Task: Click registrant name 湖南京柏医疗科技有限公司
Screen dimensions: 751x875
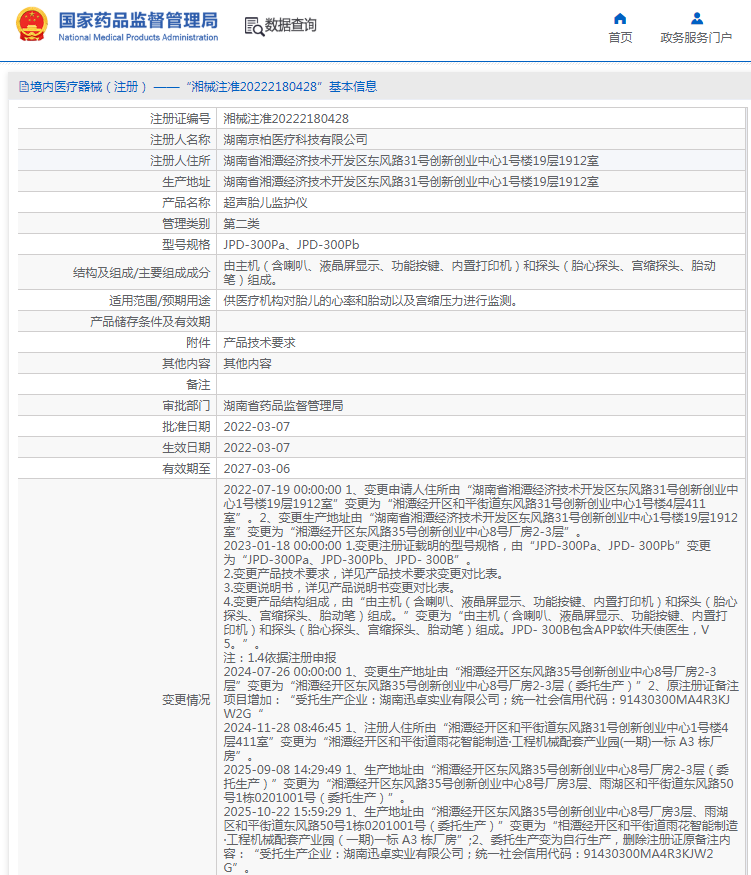Action: point(295,140)
